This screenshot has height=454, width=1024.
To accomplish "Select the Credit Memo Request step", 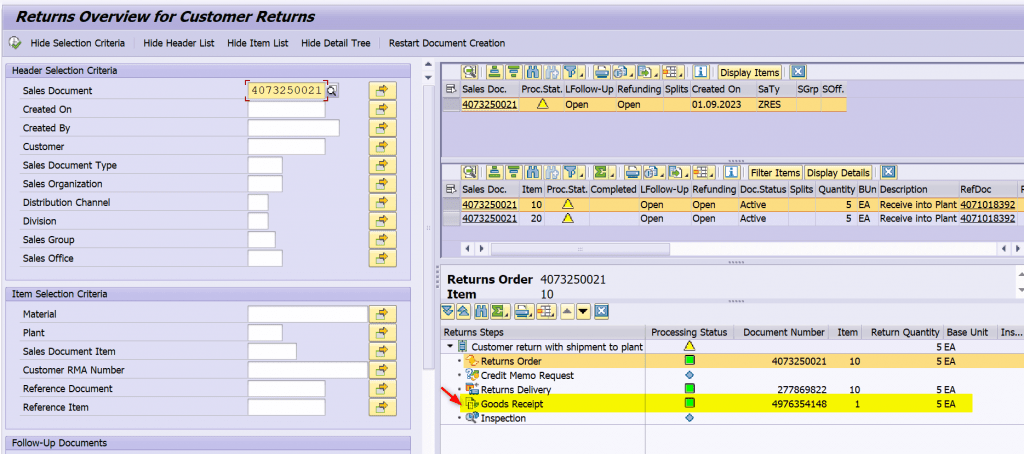I will (527, 376).
